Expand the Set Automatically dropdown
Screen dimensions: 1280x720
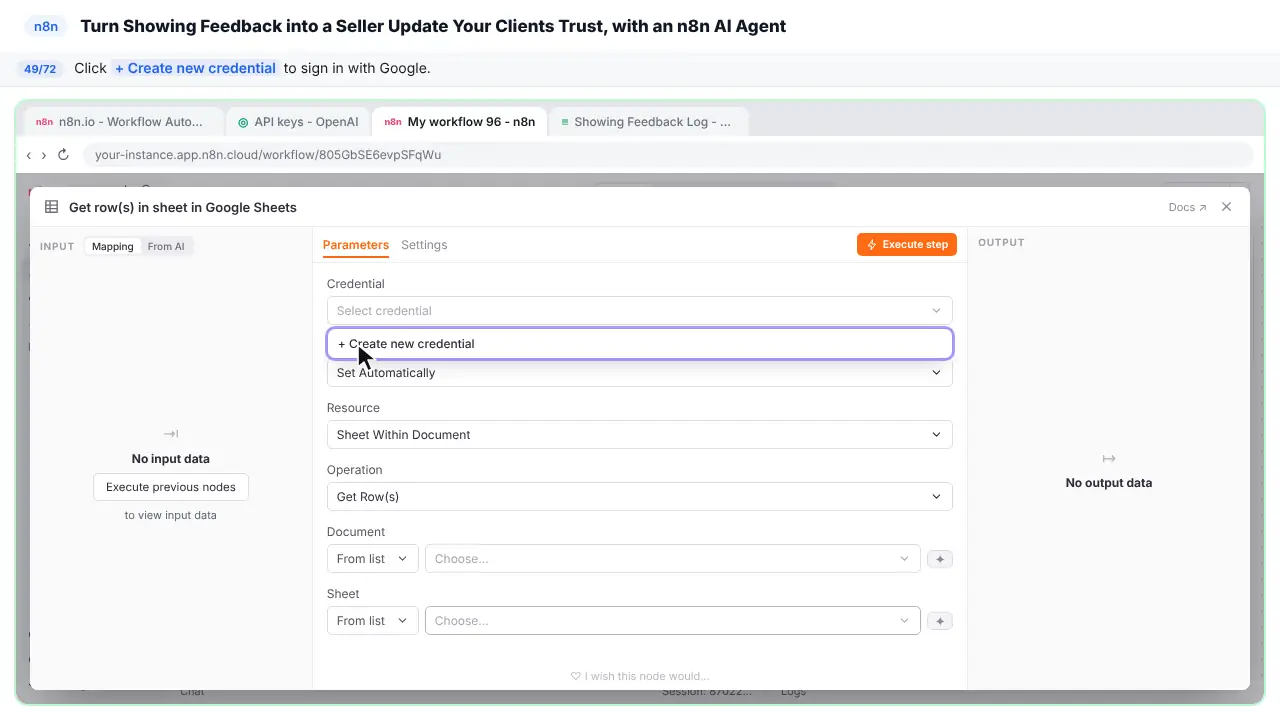tap(640, 373)
